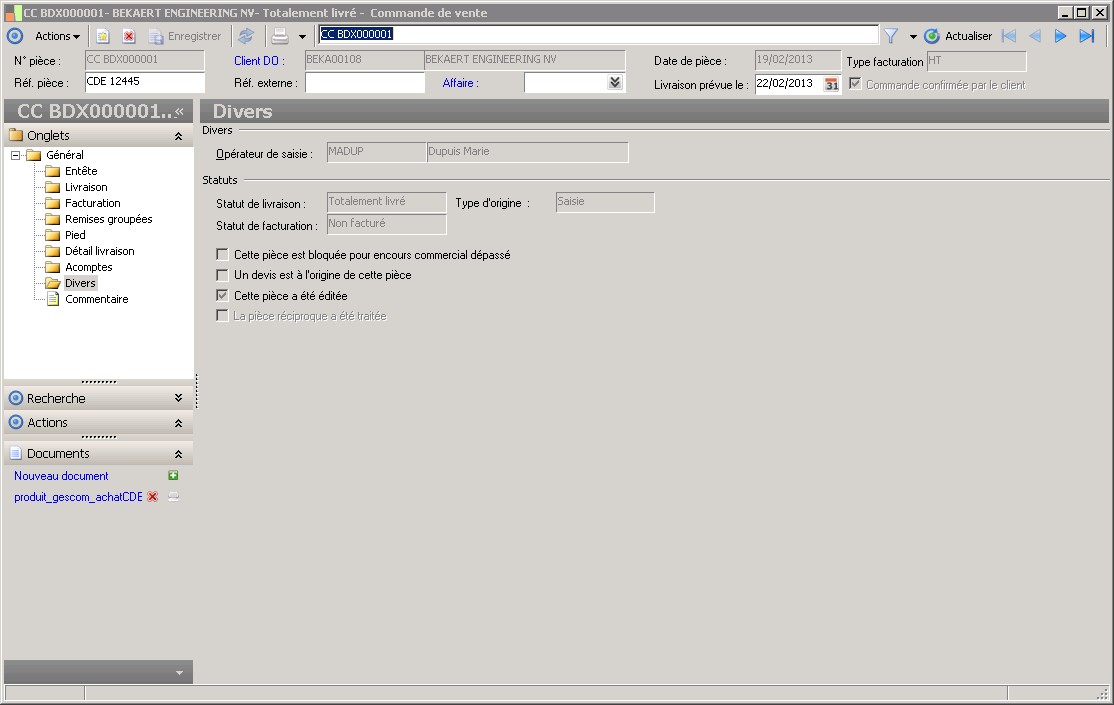This screenshot has width=1114, height=705.
Task: Open the Facturation tab in tree
Action: pos(92,203)
